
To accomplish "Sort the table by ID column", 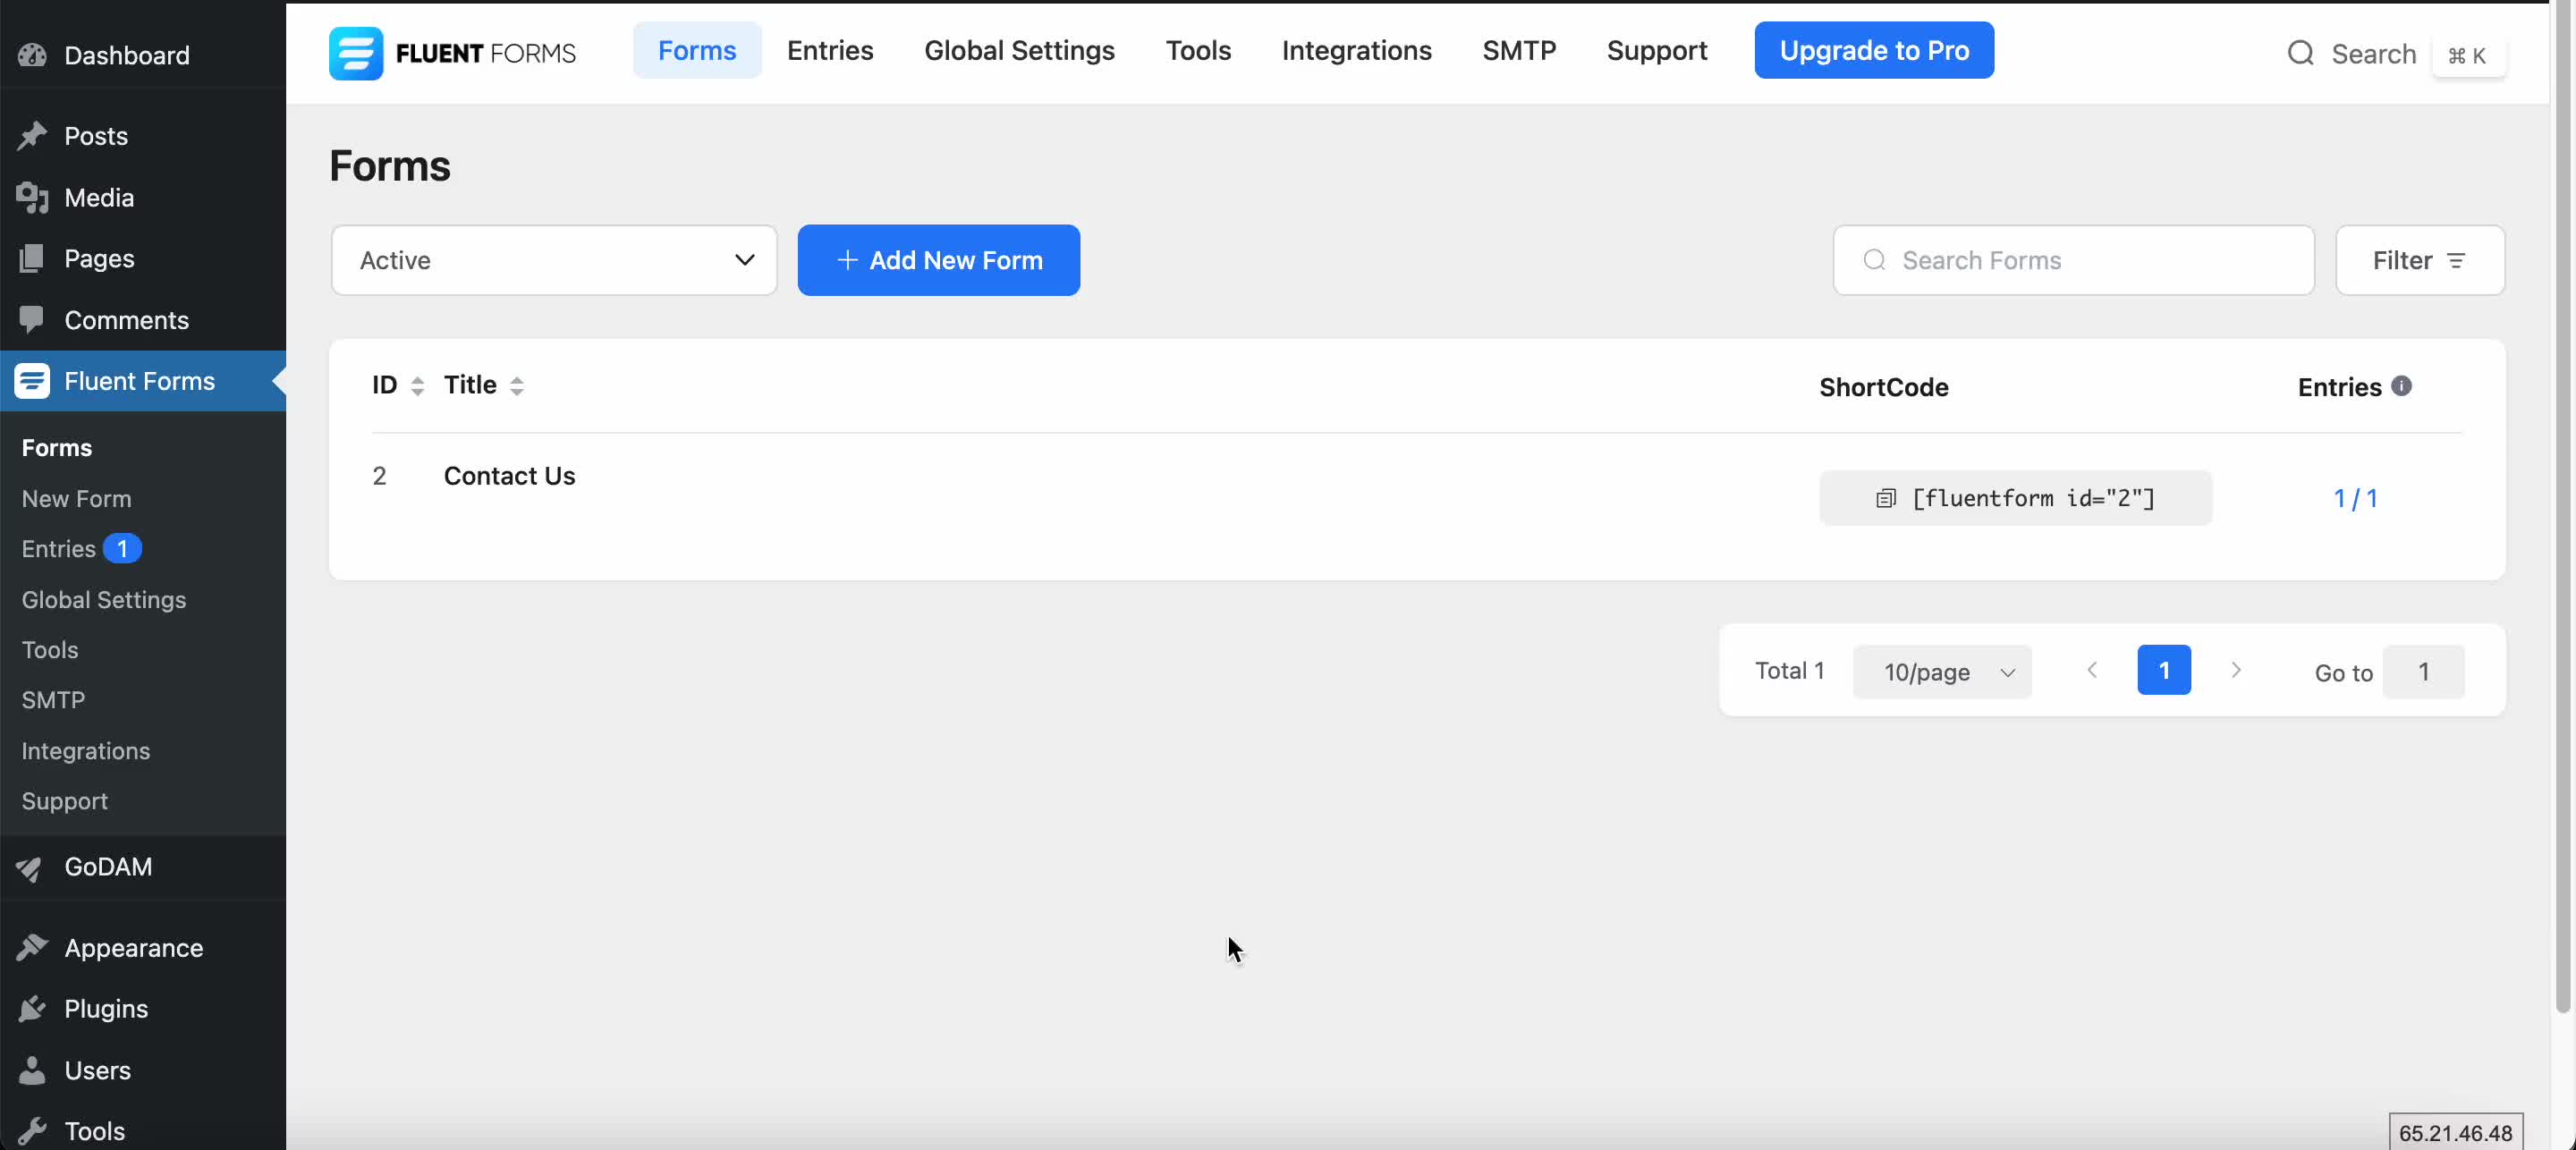I will 417,386.
